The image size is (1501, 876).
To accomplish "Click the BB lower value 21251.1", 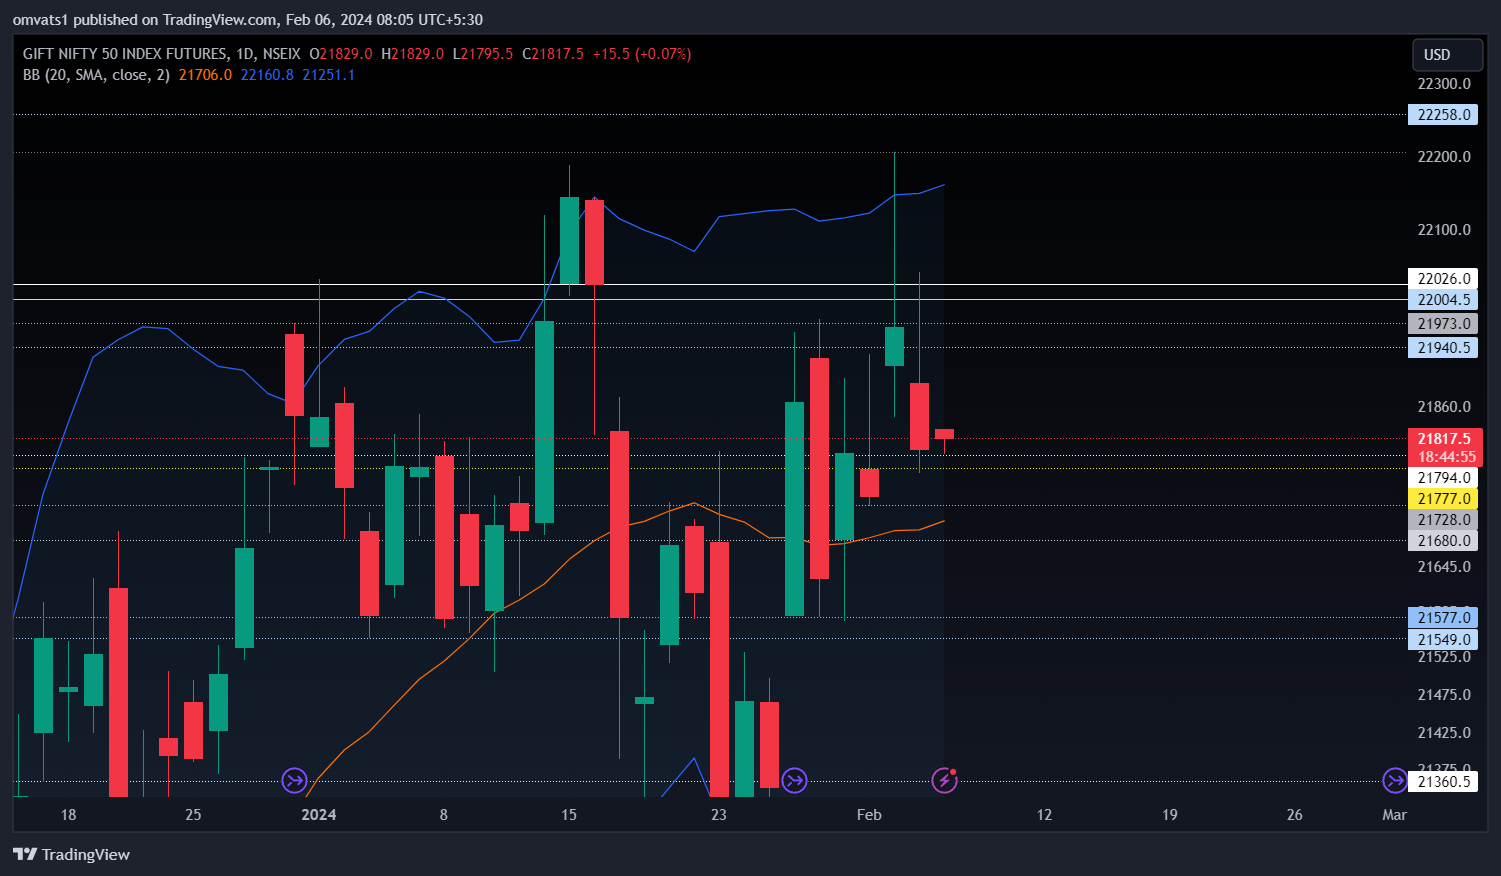I will click(328, 75).
